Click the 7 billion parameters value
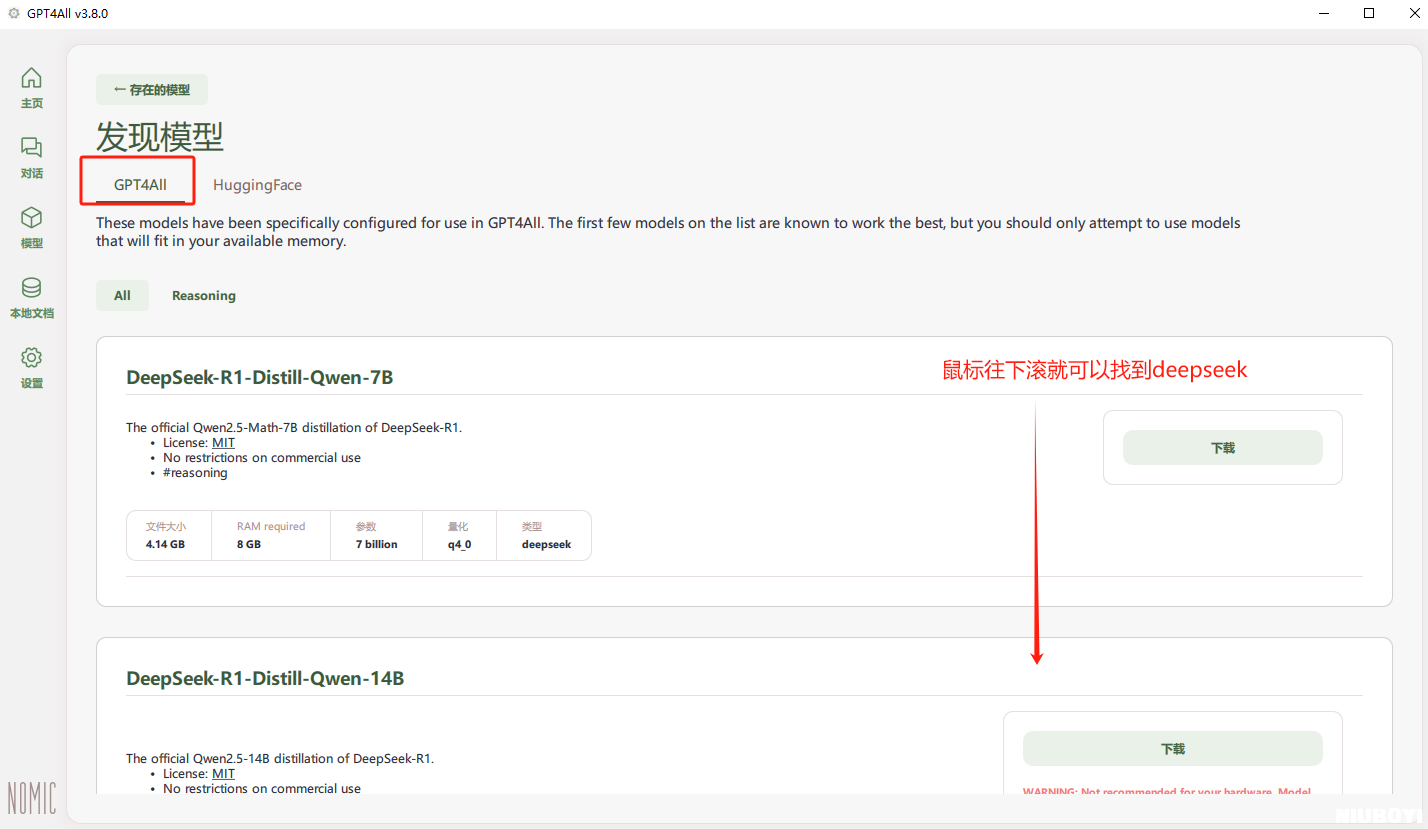The image size is (1428, 829). click(x=376, y=544)
